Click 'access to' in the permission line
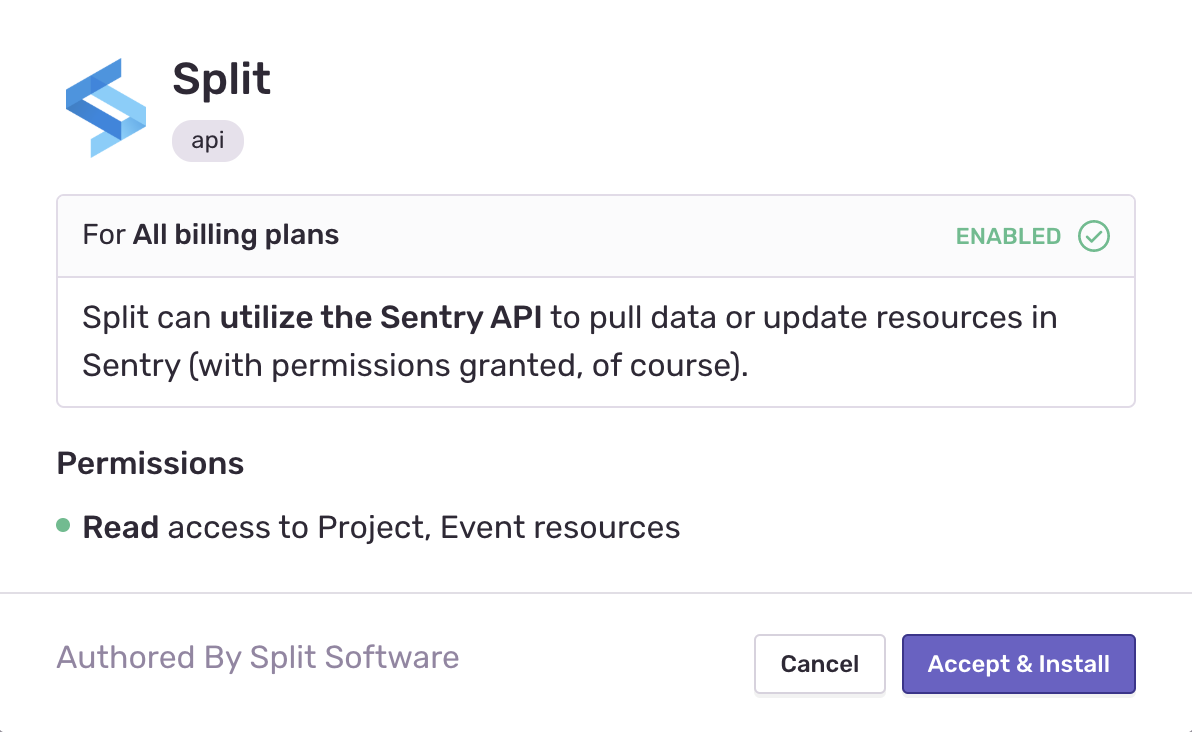The width and height of the screenshot is (1192, 732). click(x=238, y=527)
